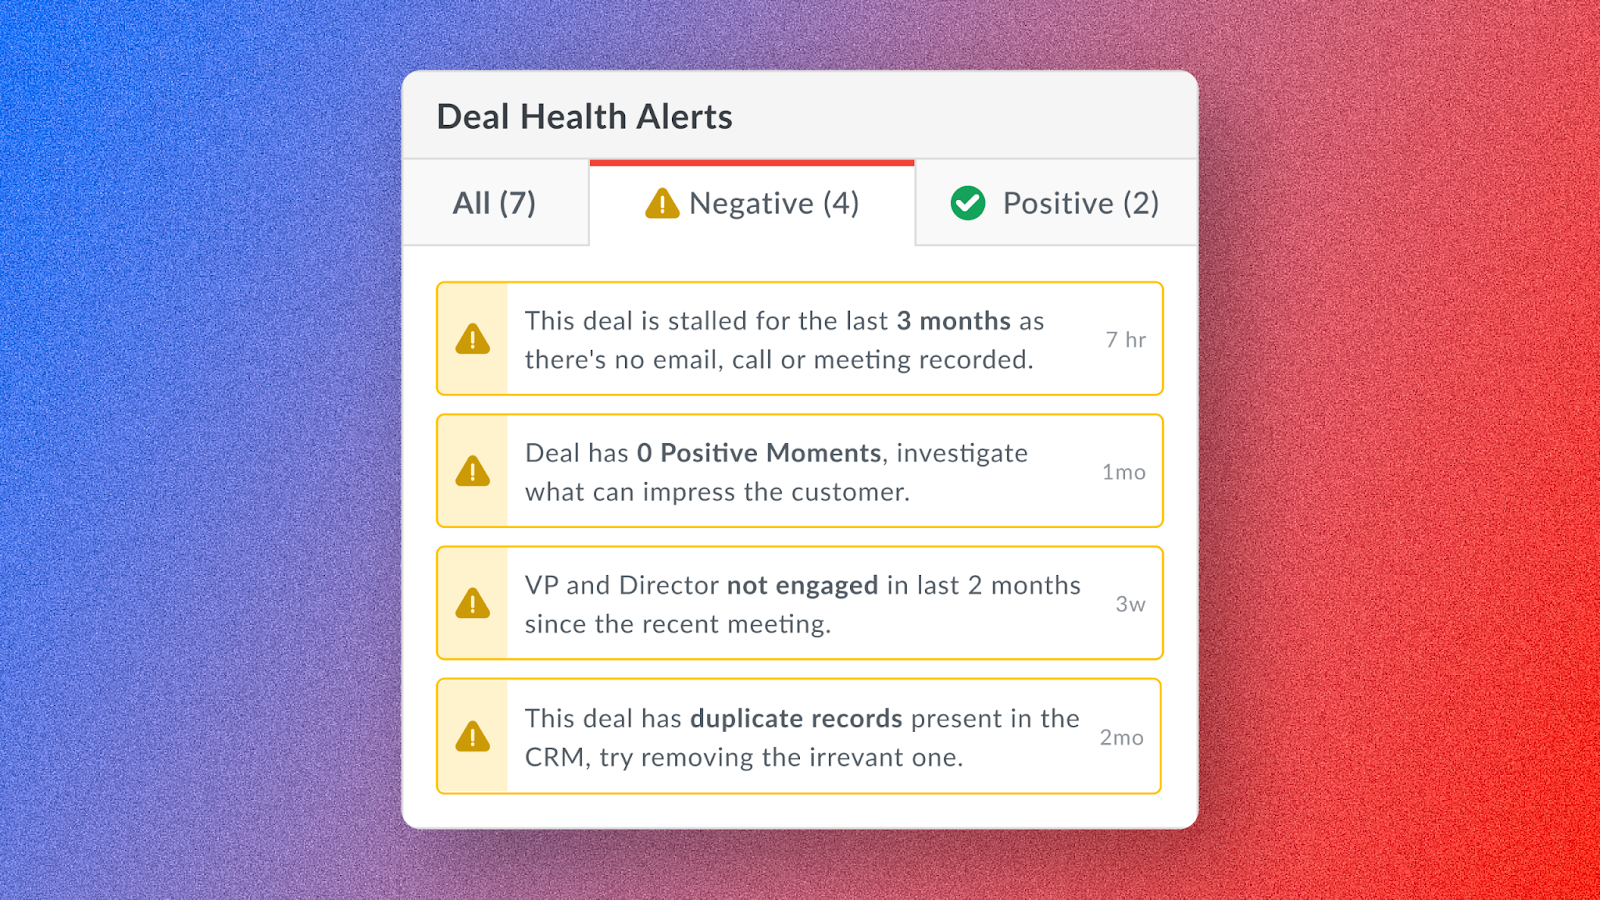Click the 3w timestamp

(x=1130, y=604)
